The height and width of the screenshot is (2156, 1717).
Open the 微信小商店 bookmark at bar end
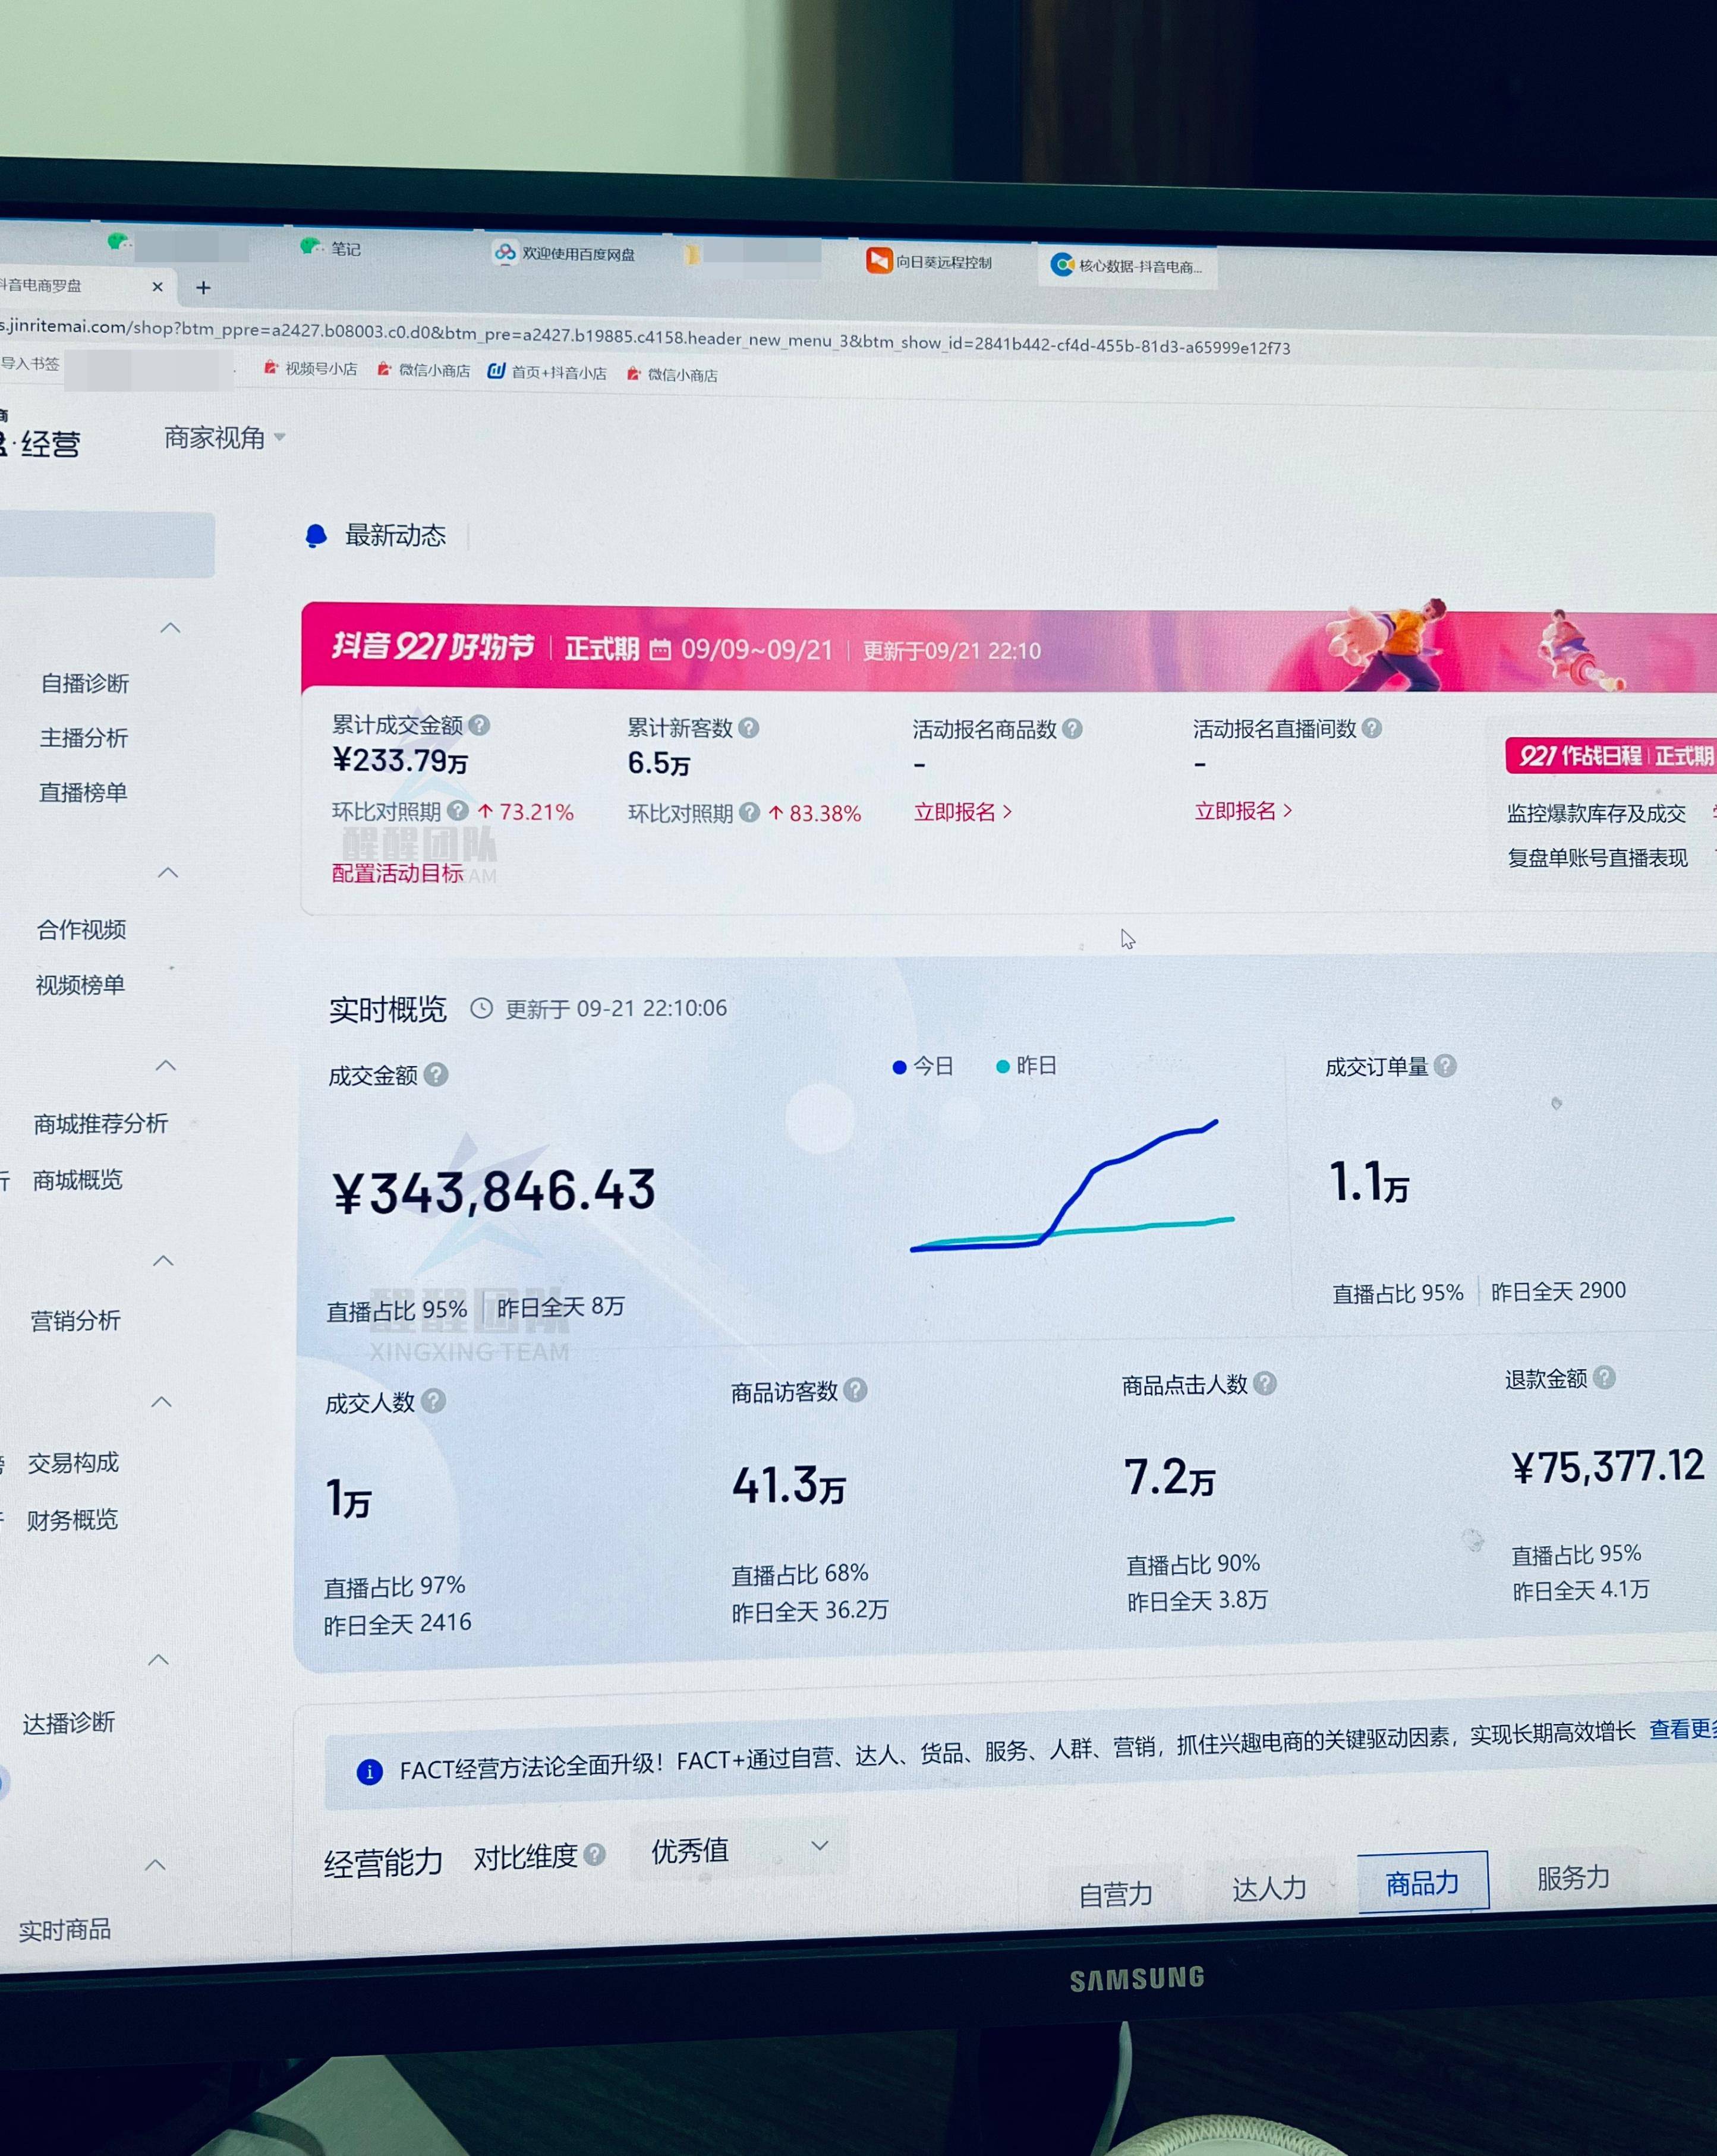tap(672, 375)
